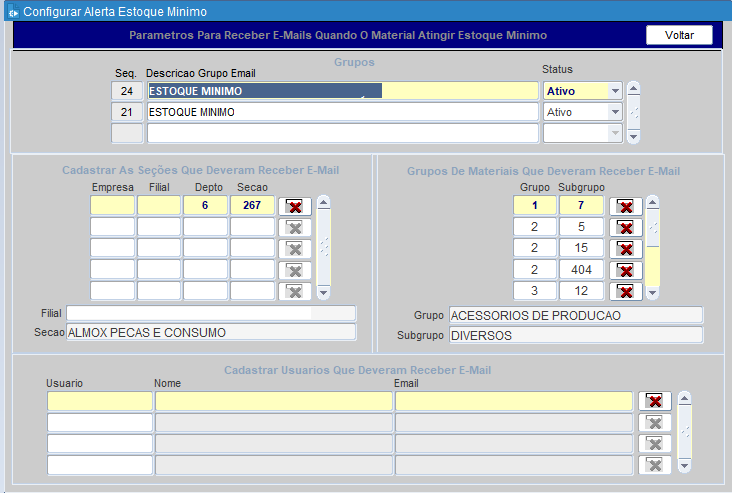
Task: Click Filial field in first section row
Action: point(159,205)
